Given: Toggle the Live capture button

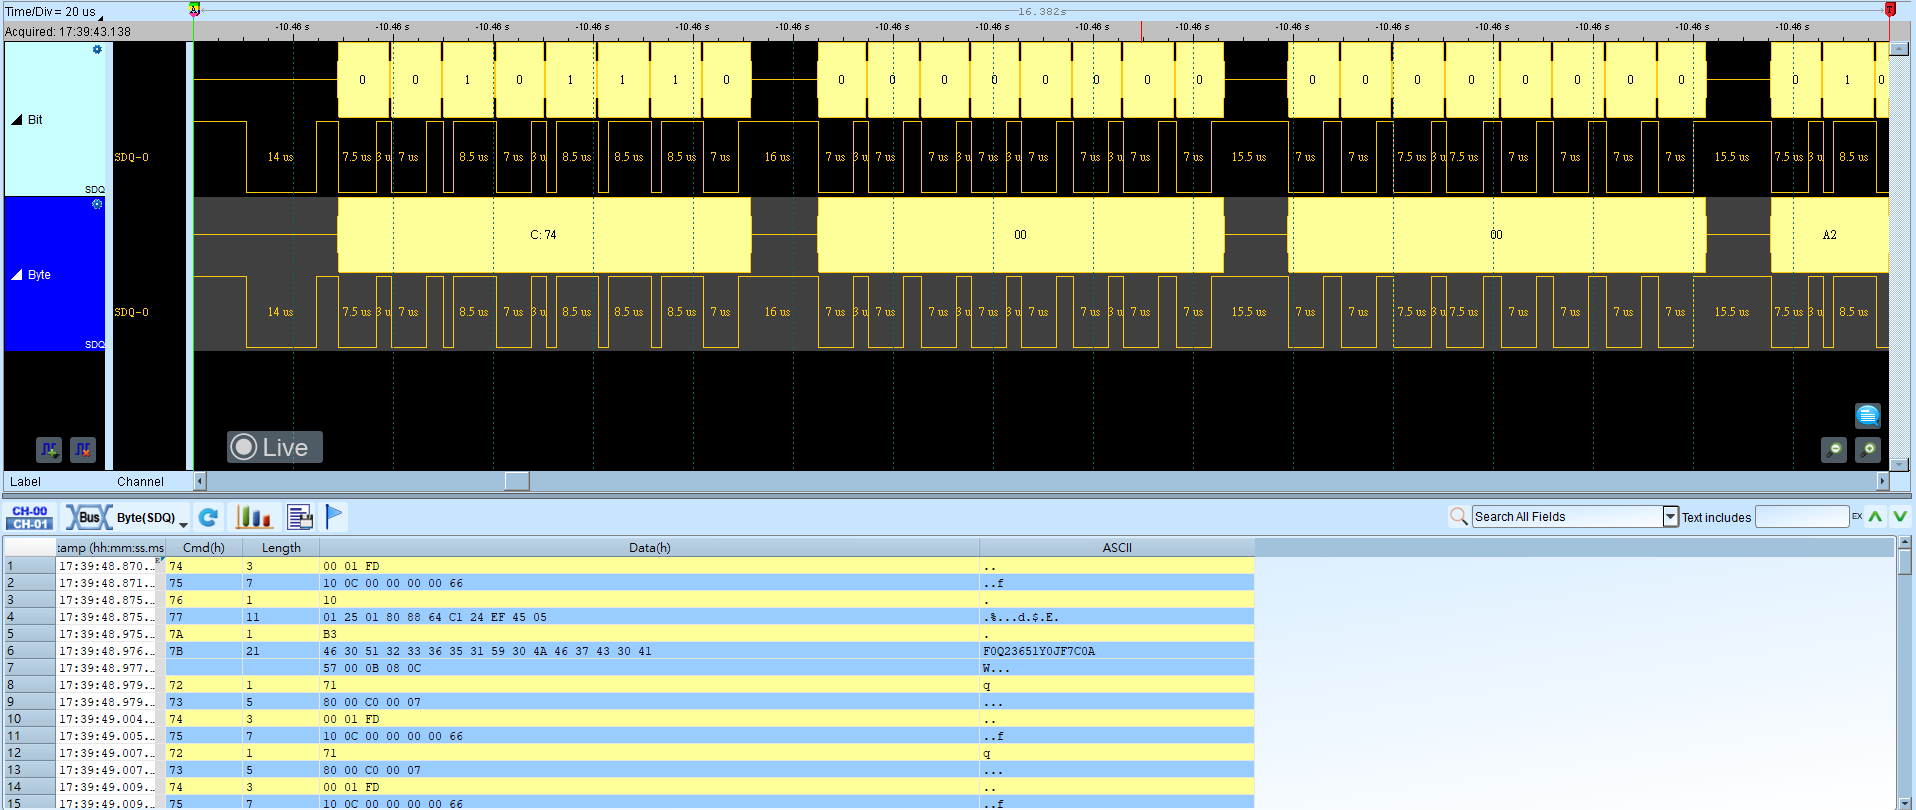Looking at the screenshot, I should [x=275, y=447].
